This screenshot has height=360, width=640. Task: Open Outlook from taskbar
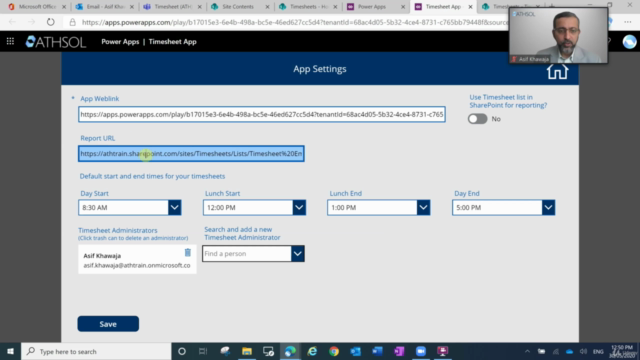point(356,351)
